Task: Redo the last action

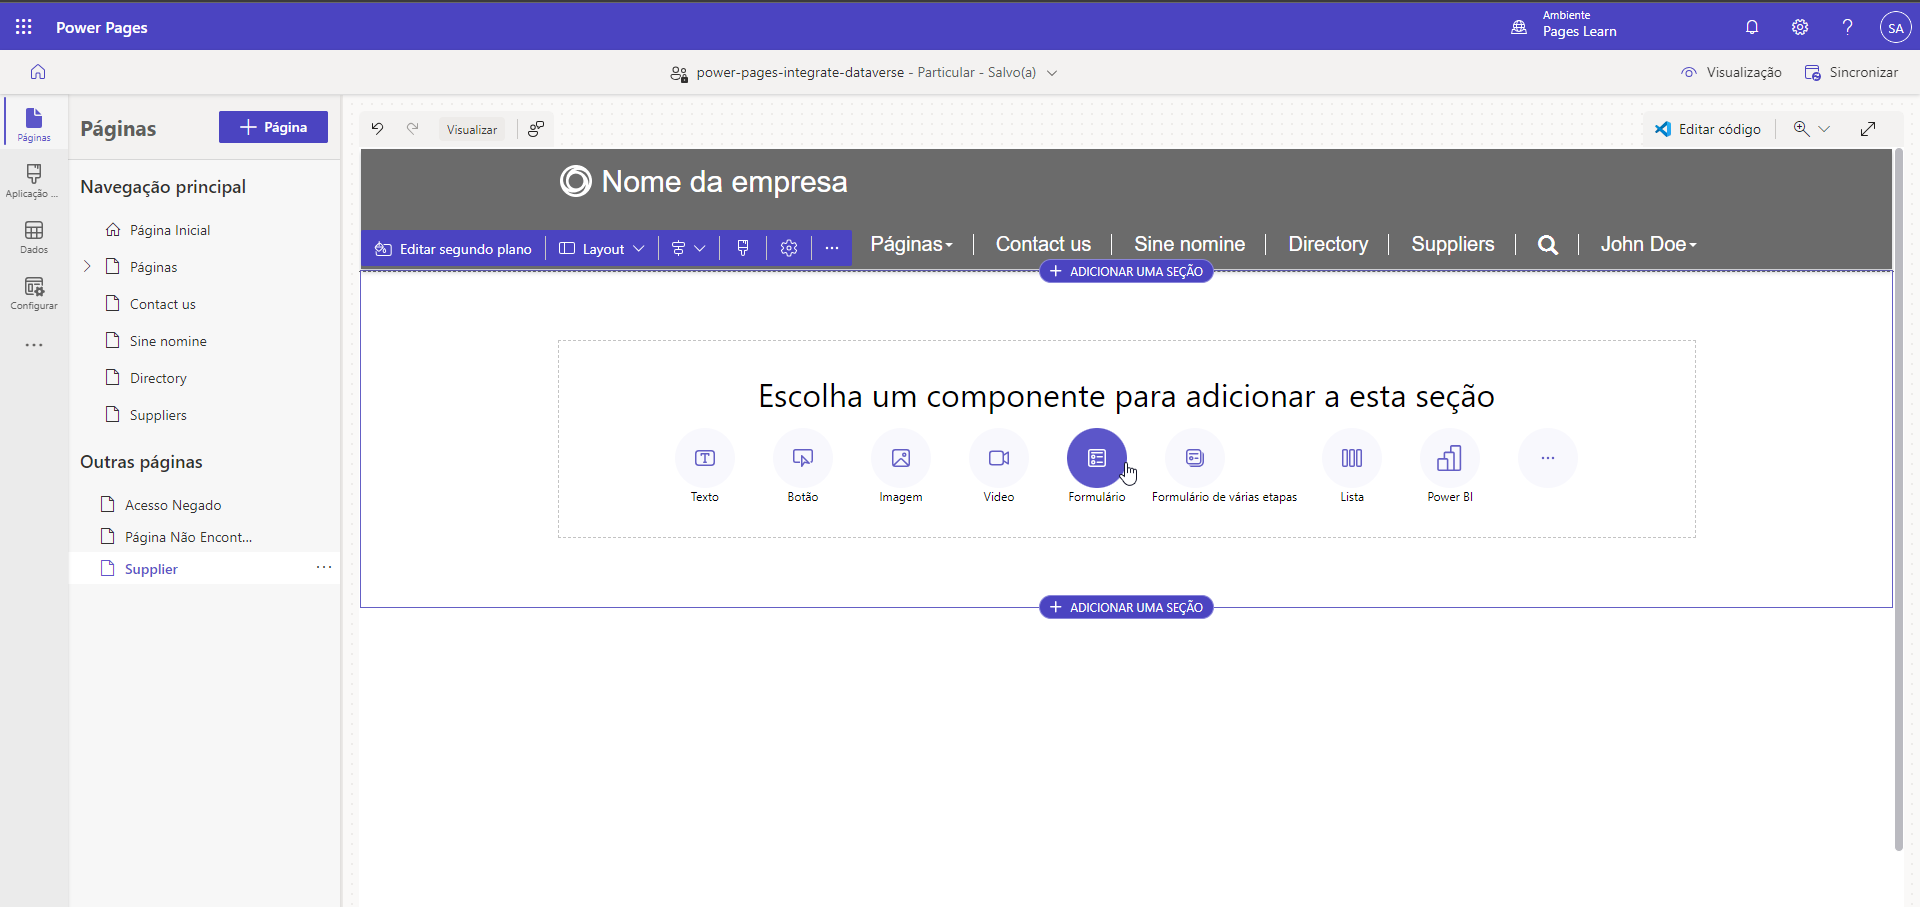Action: point(412,128)
